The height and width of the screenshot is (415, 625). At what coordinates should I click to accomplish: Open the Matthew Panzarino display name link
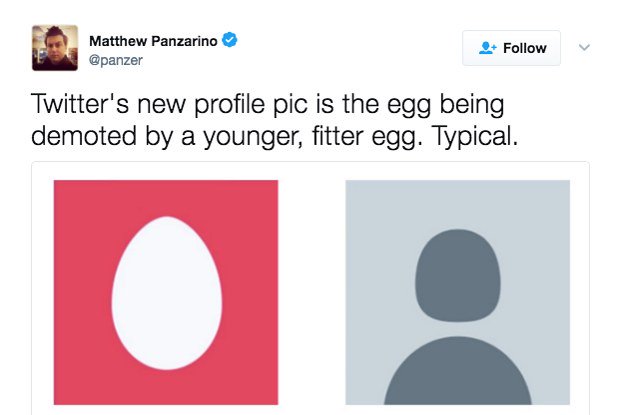pyautogui.click(x=153, y=41)
